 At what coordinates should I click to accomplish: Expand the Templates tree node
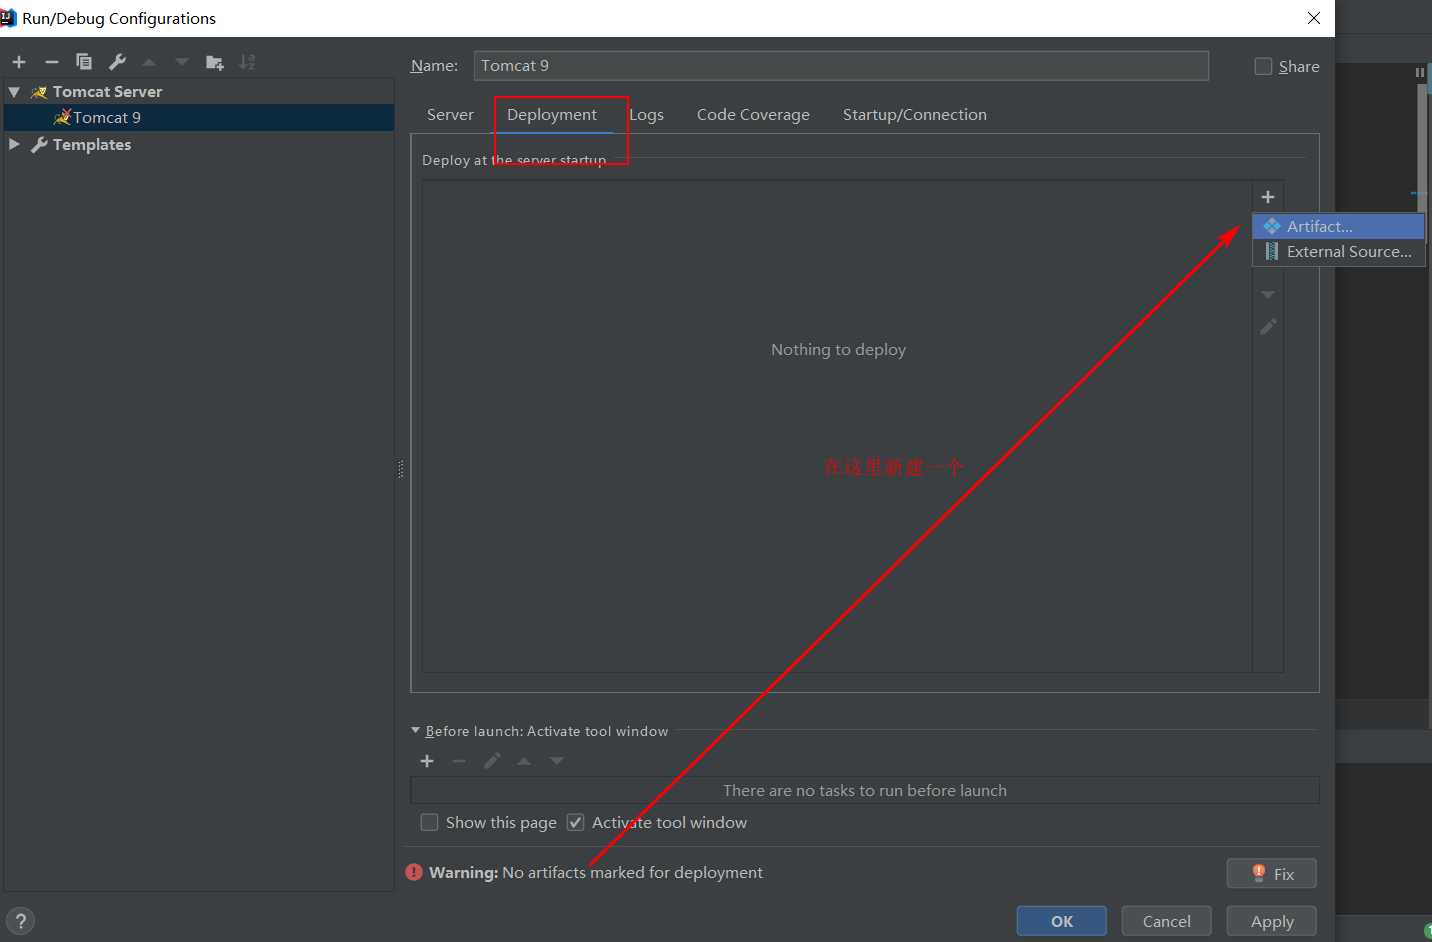(x=14, y=144)
